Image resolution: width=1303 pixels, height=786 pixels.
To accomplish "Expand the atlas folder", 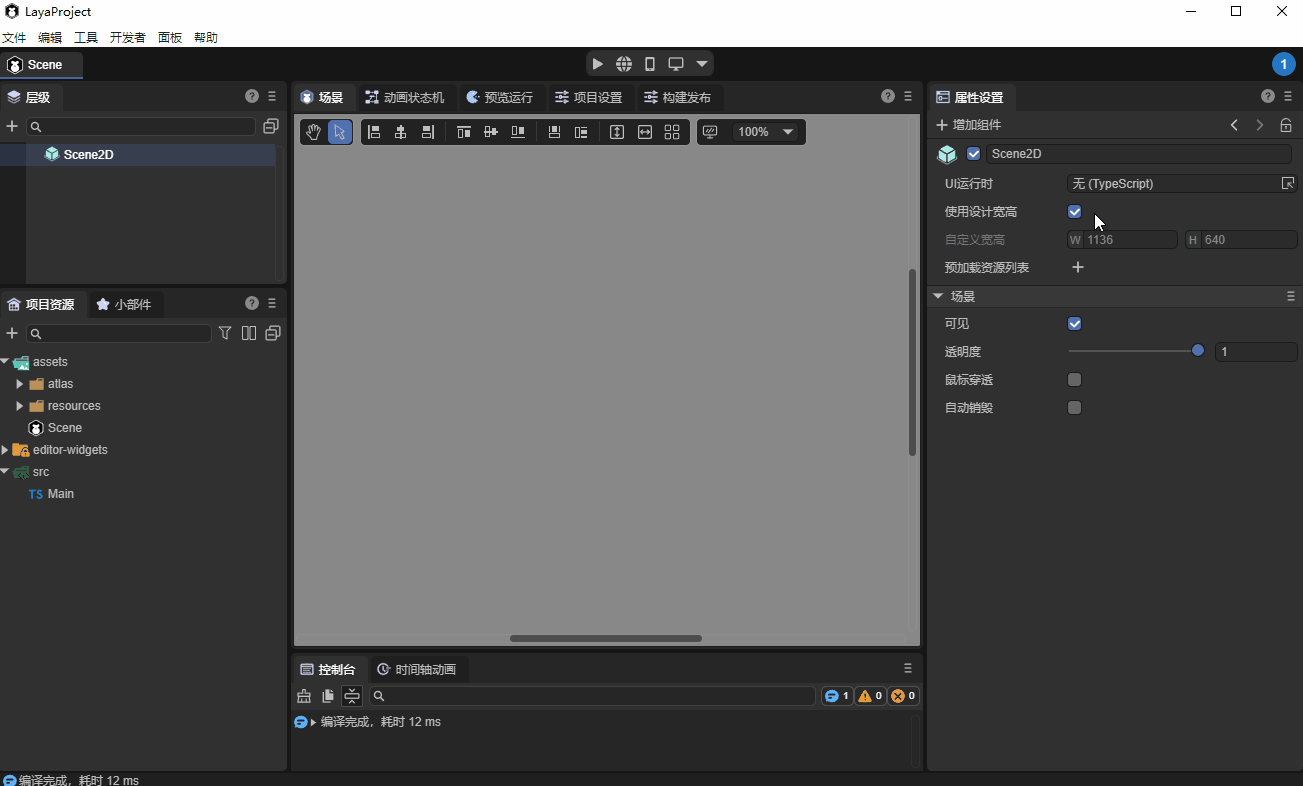I will [19, 384].
